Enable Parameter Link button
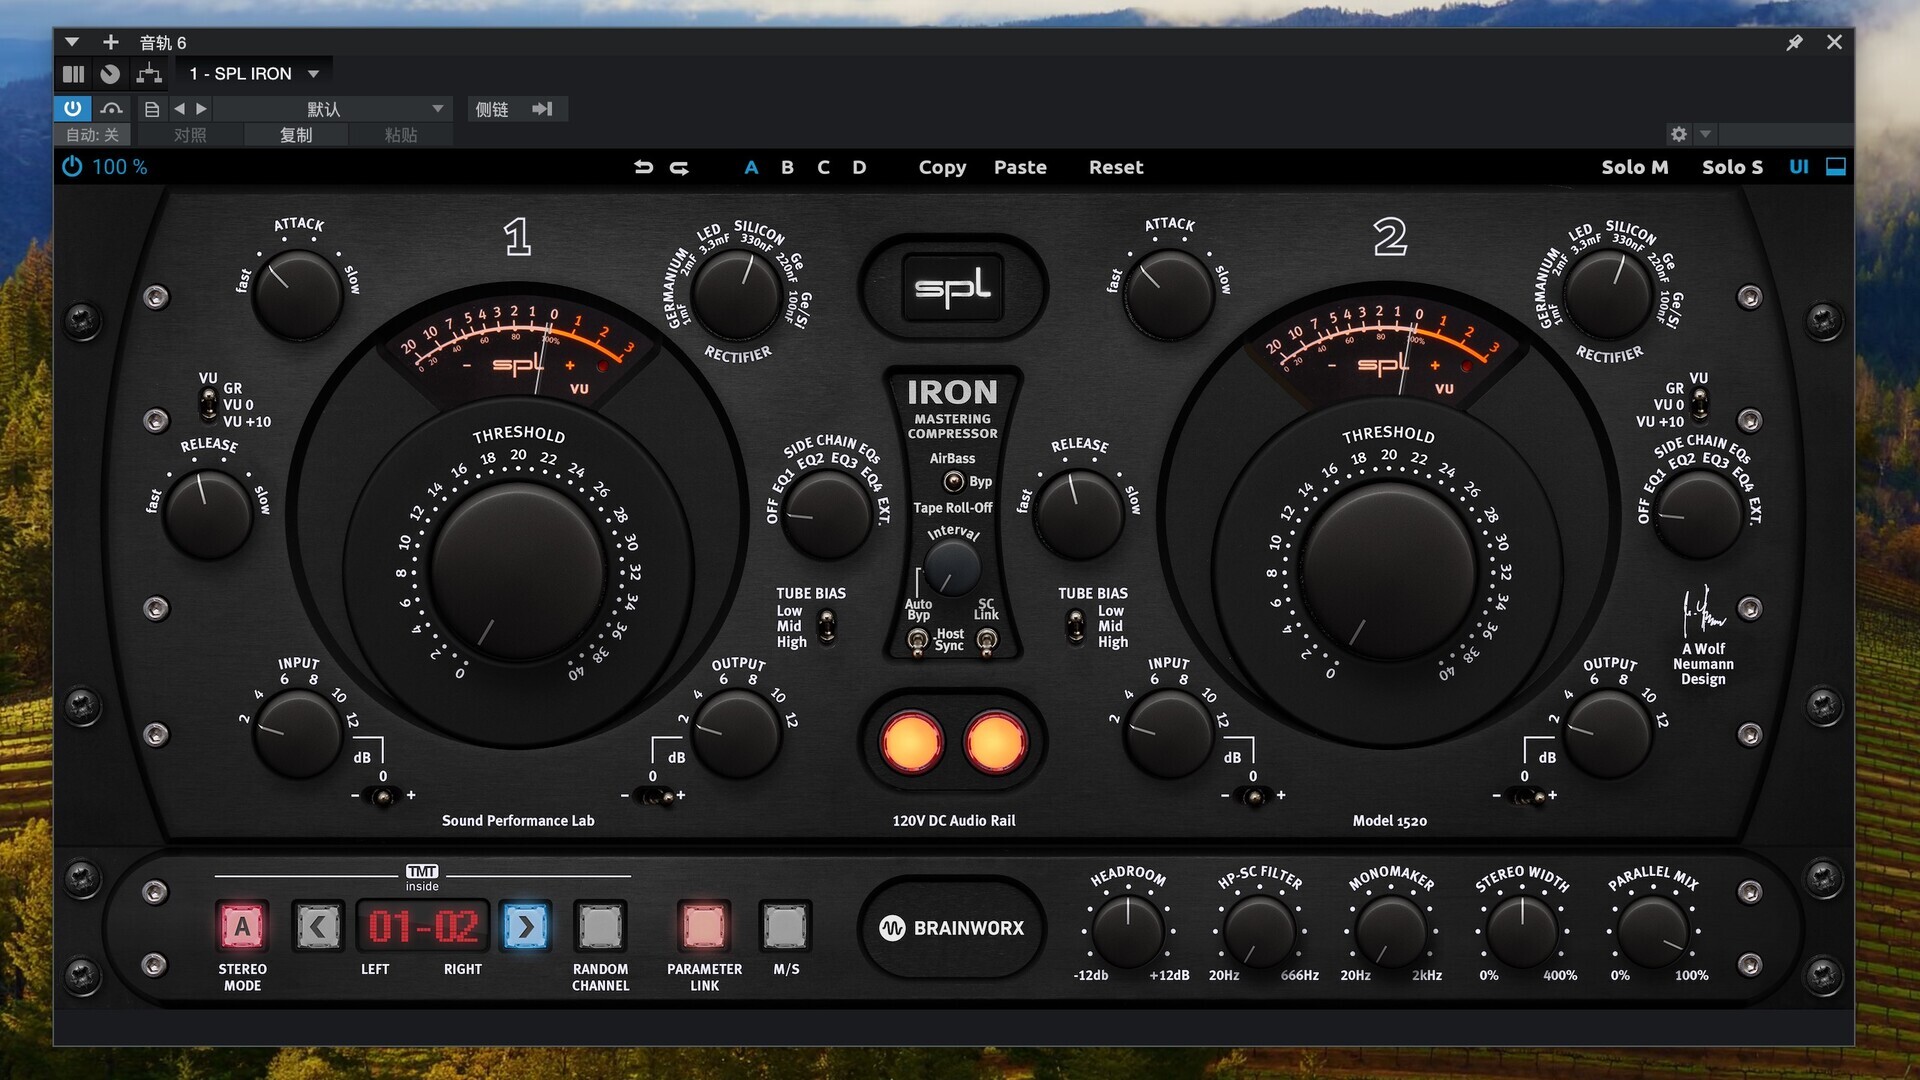1920x1080 pixels. [x=704, y=927]
